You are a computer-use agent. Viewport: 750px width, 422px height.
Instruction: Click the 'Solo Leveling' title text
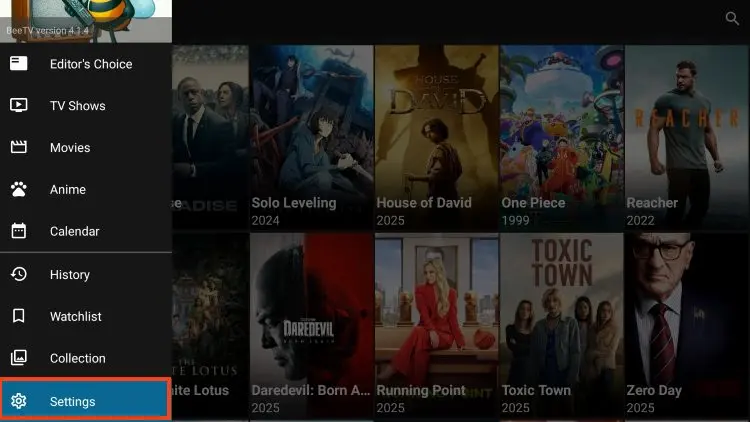[294, 203]
